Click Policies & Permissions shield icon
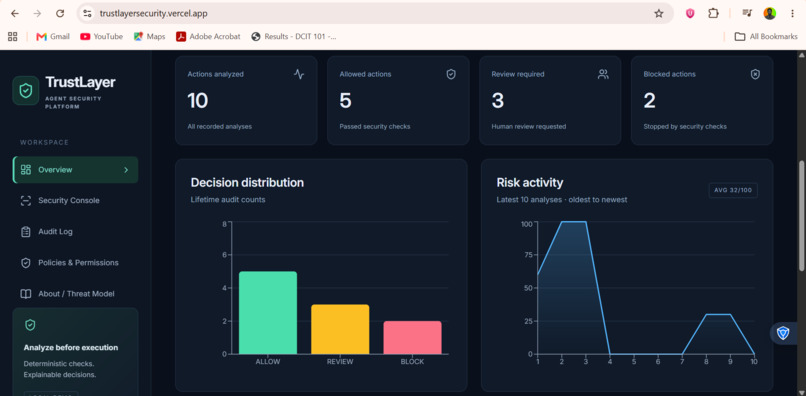The height and width of the screenshot is (396, 806). coord(26,263)
